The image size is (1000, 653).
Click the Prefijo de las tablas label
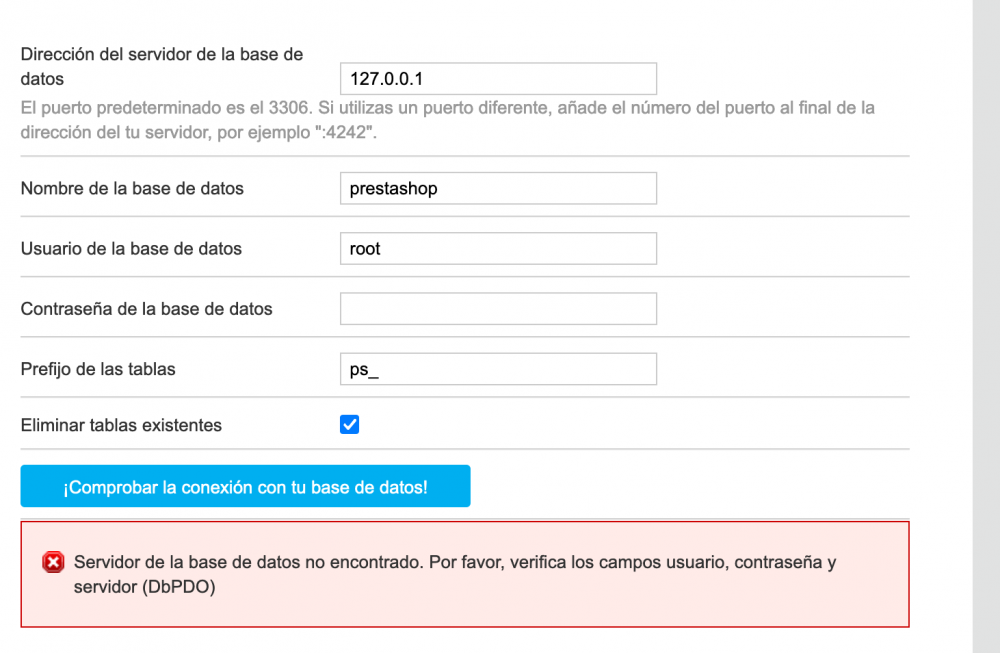tap(96, 368)
